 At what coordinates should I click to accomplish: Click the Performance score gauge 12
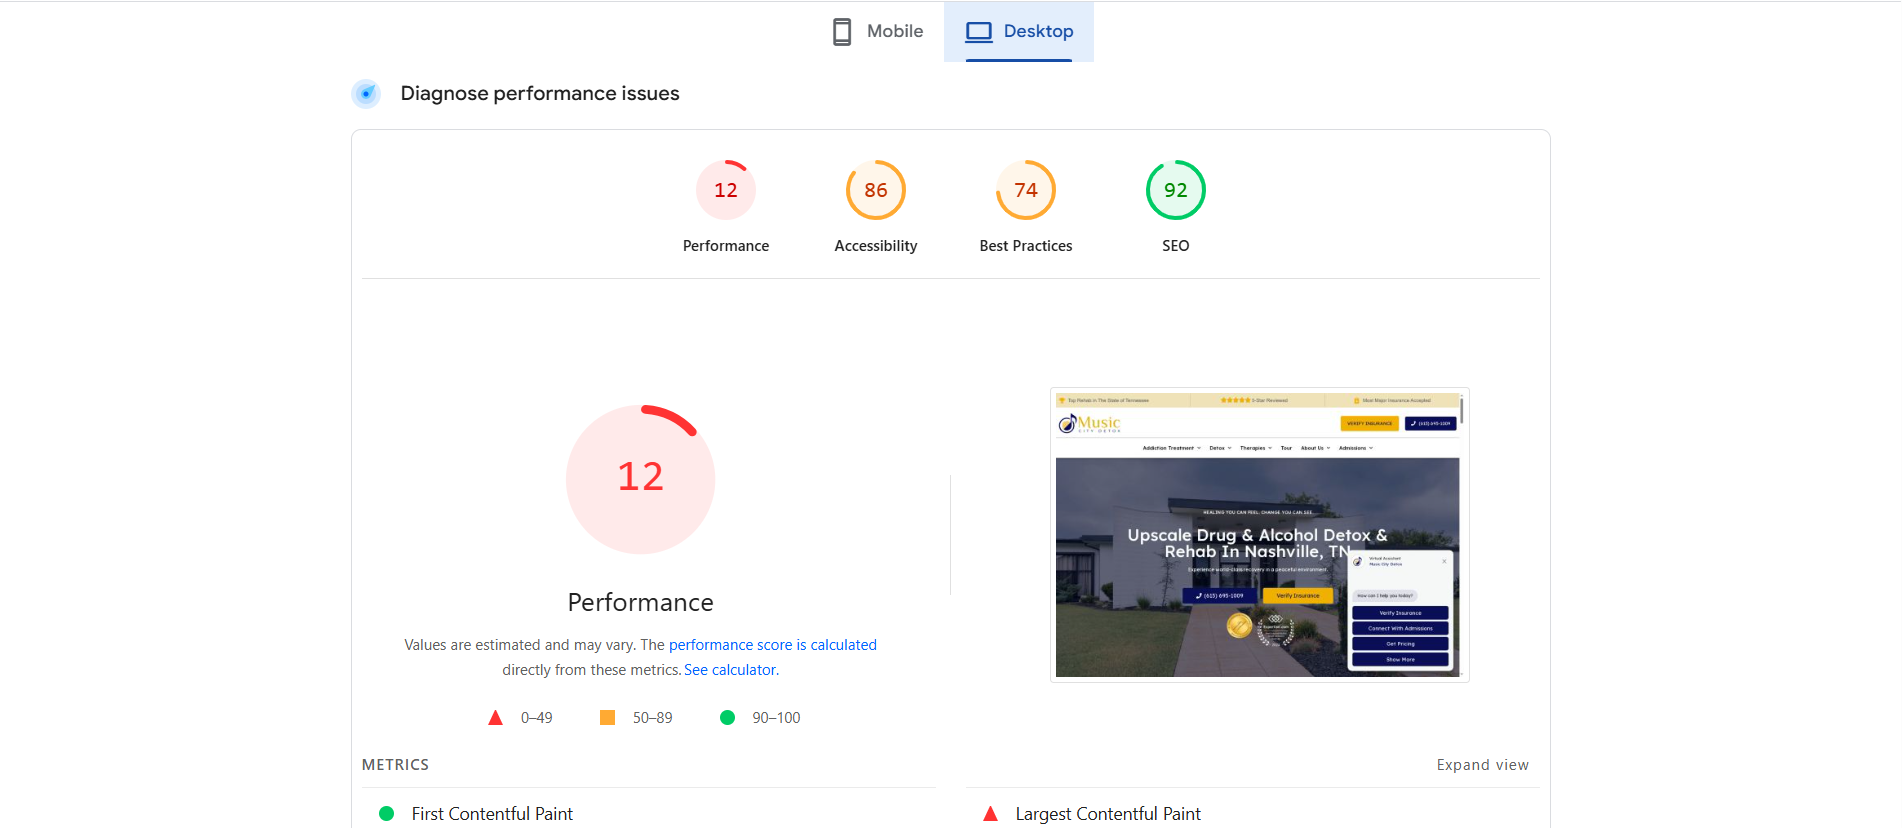pyautogui.click(x=725, y=190)
